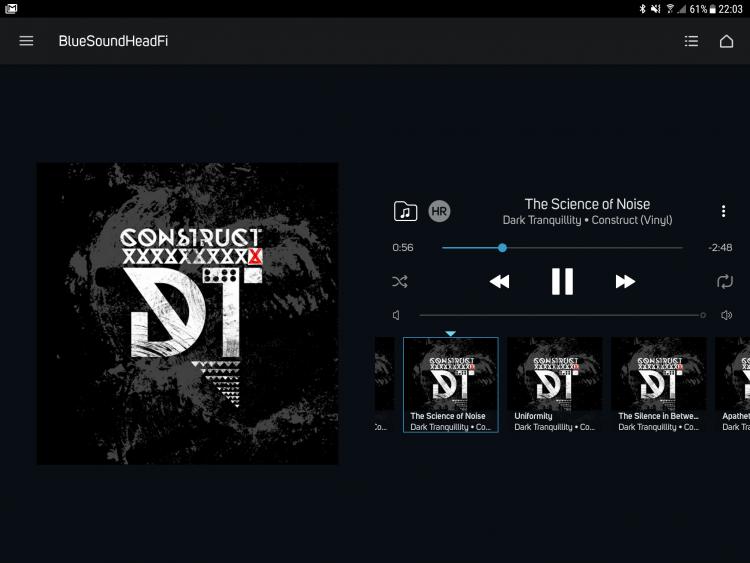Select The Science of Noise queue item
Viewport: 750px width, 563px height.
click(451, 385)
